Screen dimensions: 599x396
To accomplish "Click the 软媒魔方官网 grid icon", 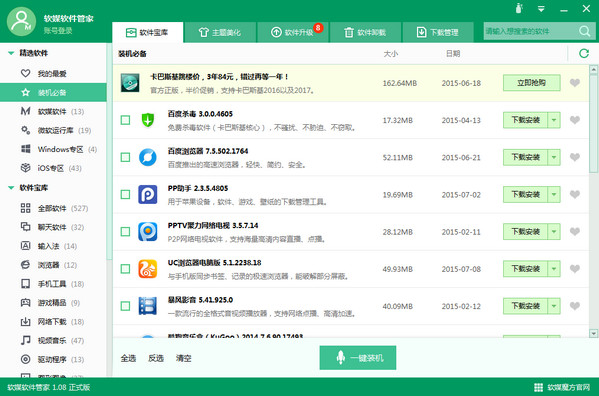I will click(x=538, y=387).
